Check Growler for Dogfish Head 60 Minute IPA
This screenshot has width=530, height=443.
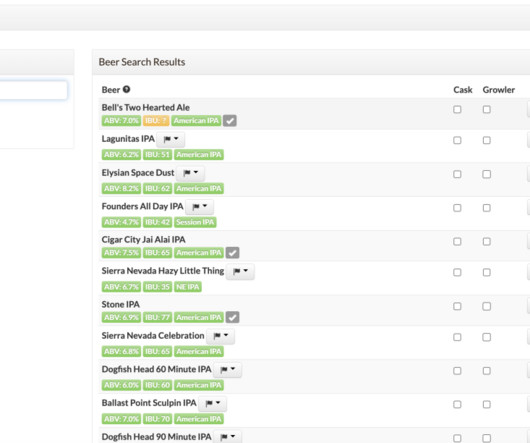point(487,371)
